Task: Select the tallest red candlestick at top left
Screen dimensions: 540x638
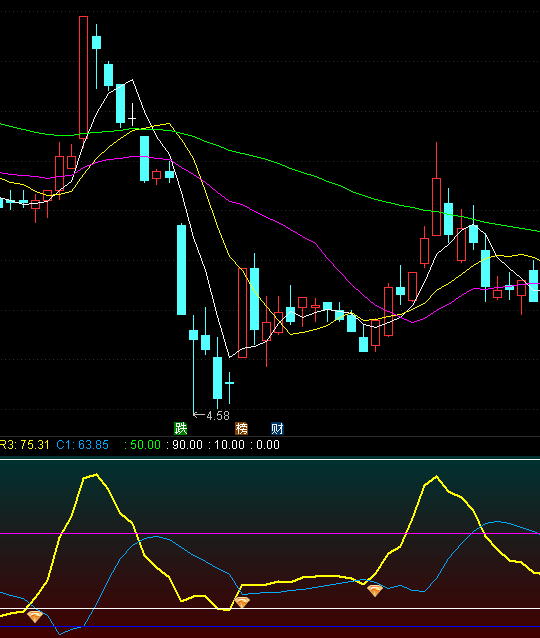Action: [x=83, y=77]
